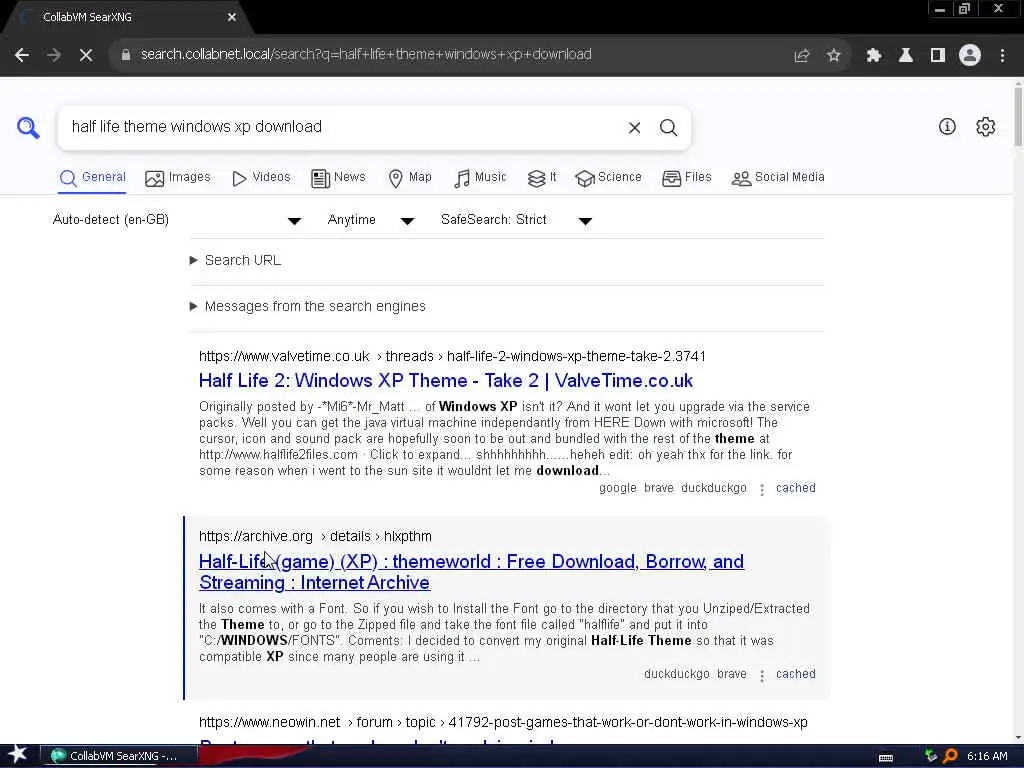Image resolution: width=1024 pixels, height=768 pixels.
Task: Click the neowin.net forum result URL
Action: pos(504,723)
